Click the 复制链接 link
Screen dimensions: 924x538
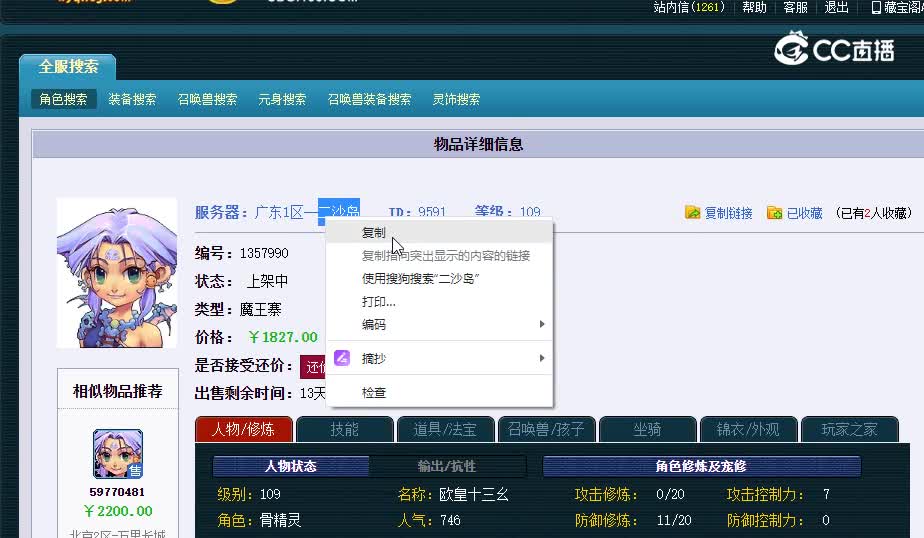[x=729, y=213]
